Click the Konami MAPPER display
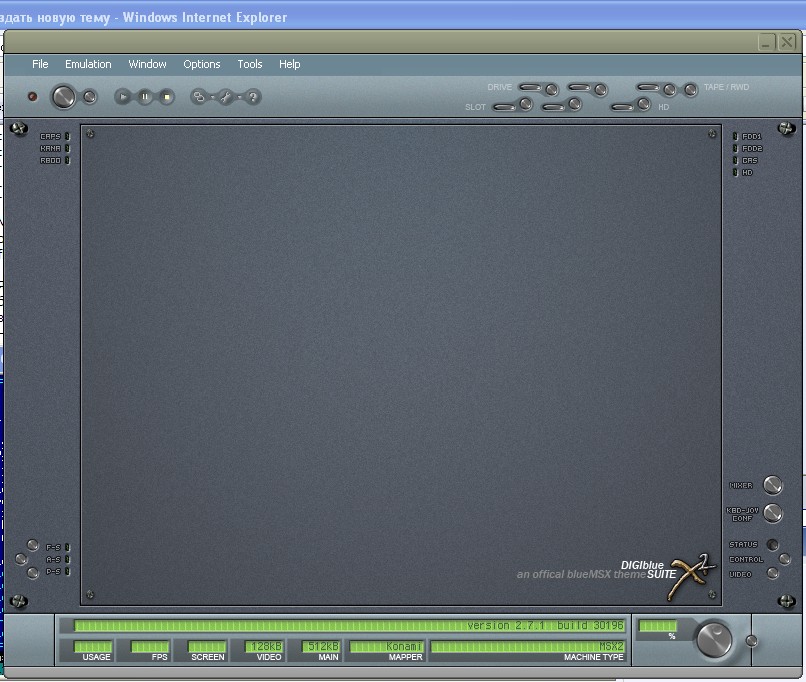Screen dimensions: 806x682 (387, 647)
